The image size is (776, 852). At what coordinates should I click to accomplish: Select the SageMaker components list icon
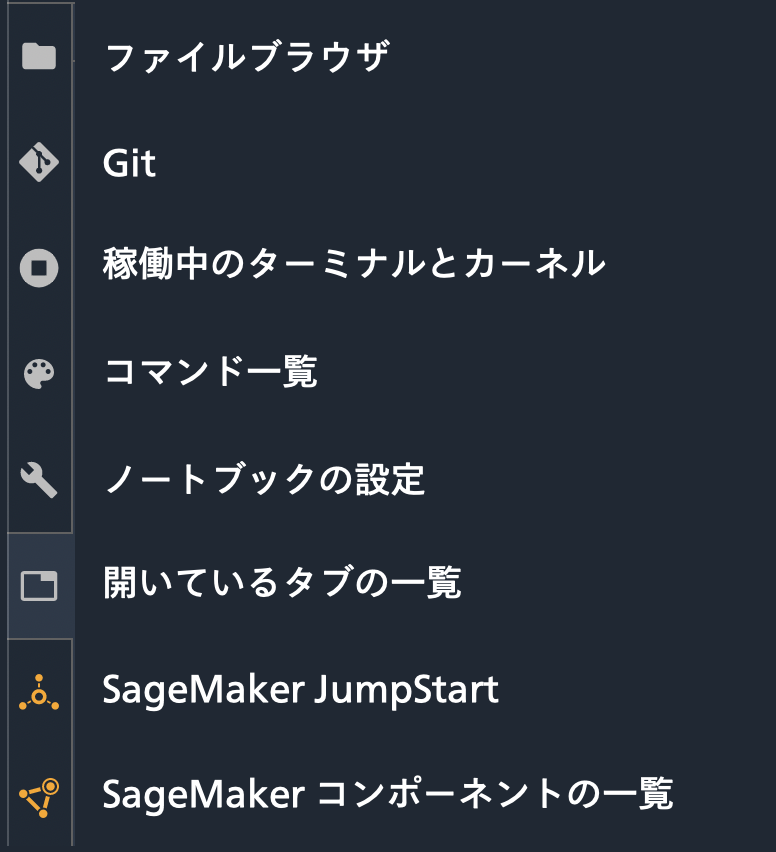tap(40, 796)
